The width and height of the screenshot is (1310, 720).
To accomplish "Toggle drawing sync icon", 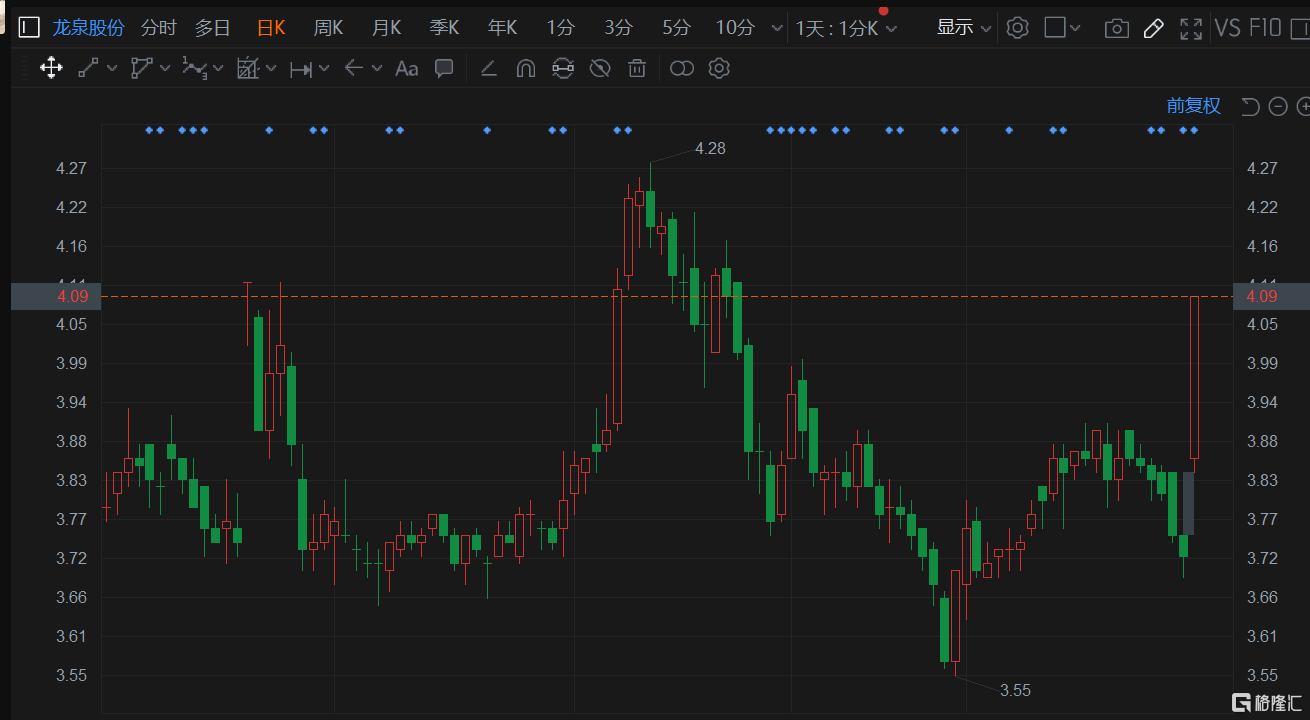I will [563, 68].
